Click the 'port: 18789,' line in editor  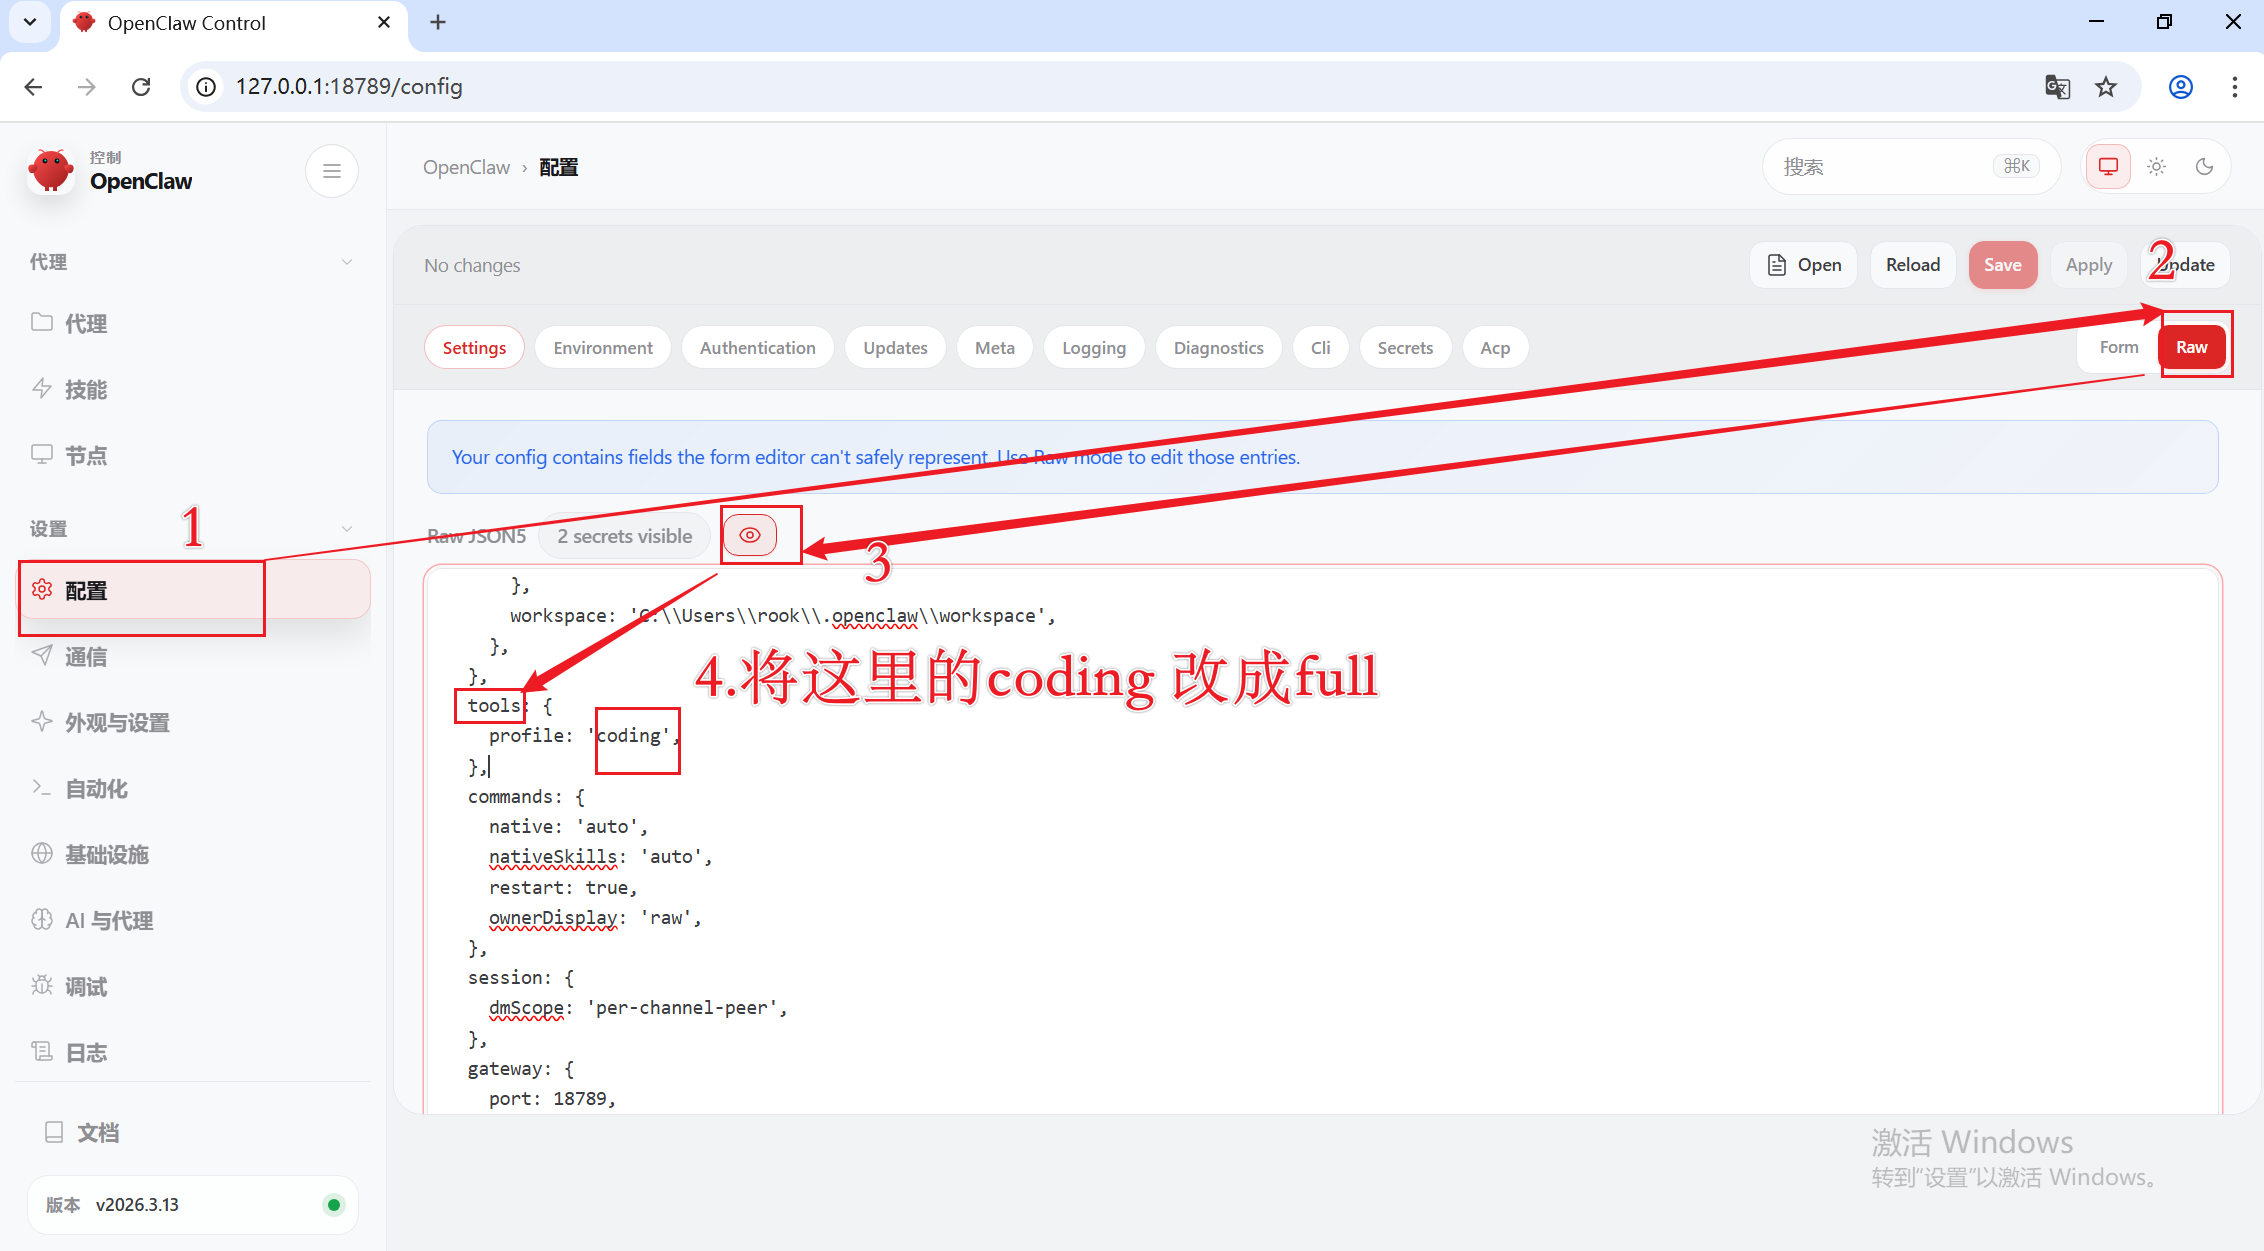coord(552,1098)
